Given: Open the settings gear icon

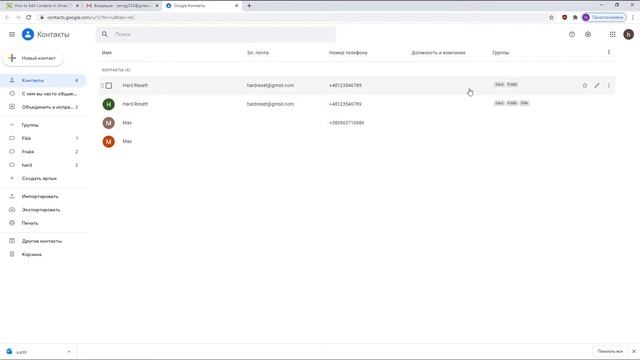Looking at the screenshot, I should (588, 35).
